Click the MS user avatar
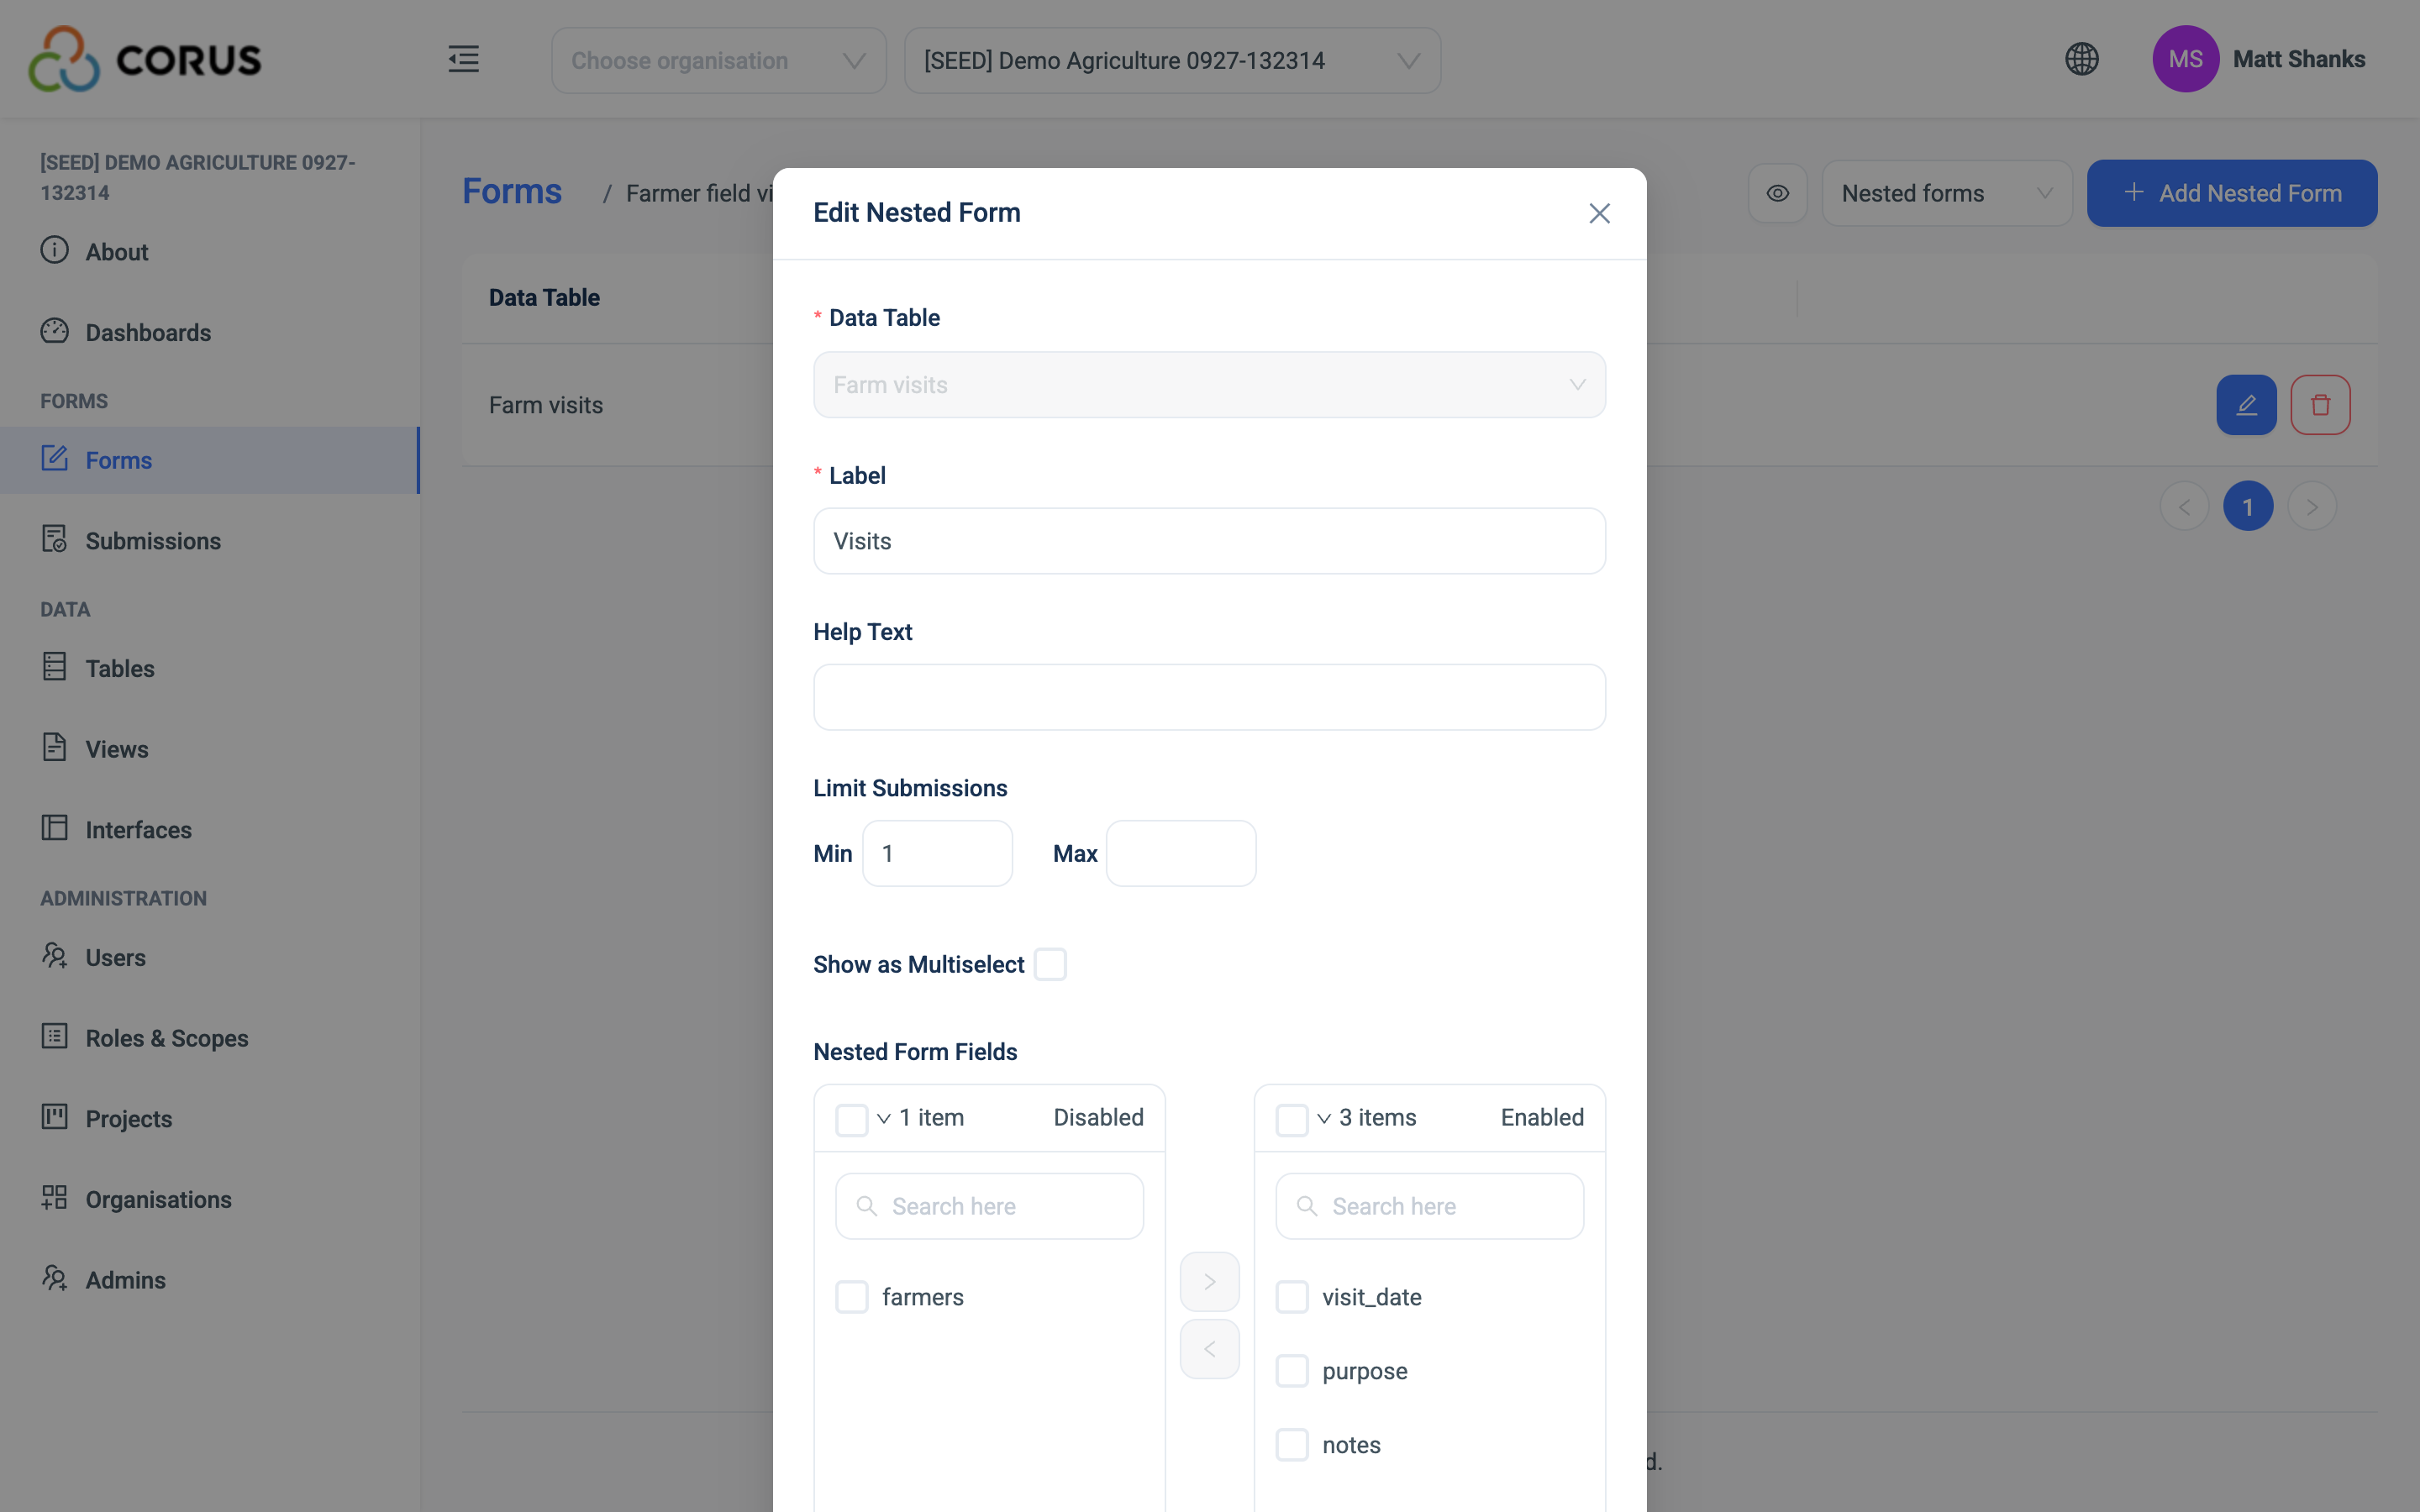Image resolution: width=2420 pixels, height=1512 pixels. (2185, 59)
